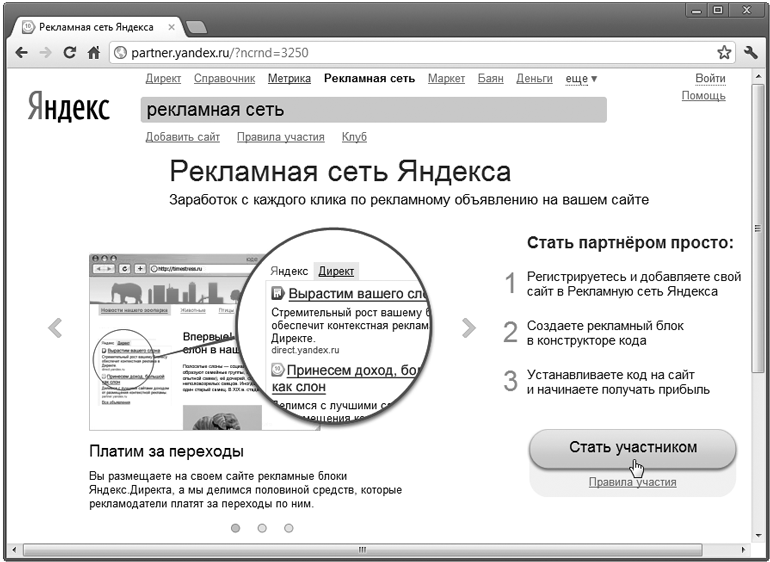Go to browser home page icon
Screen dimensions: 770x562
pyautogui.click(x=93, y=52)
